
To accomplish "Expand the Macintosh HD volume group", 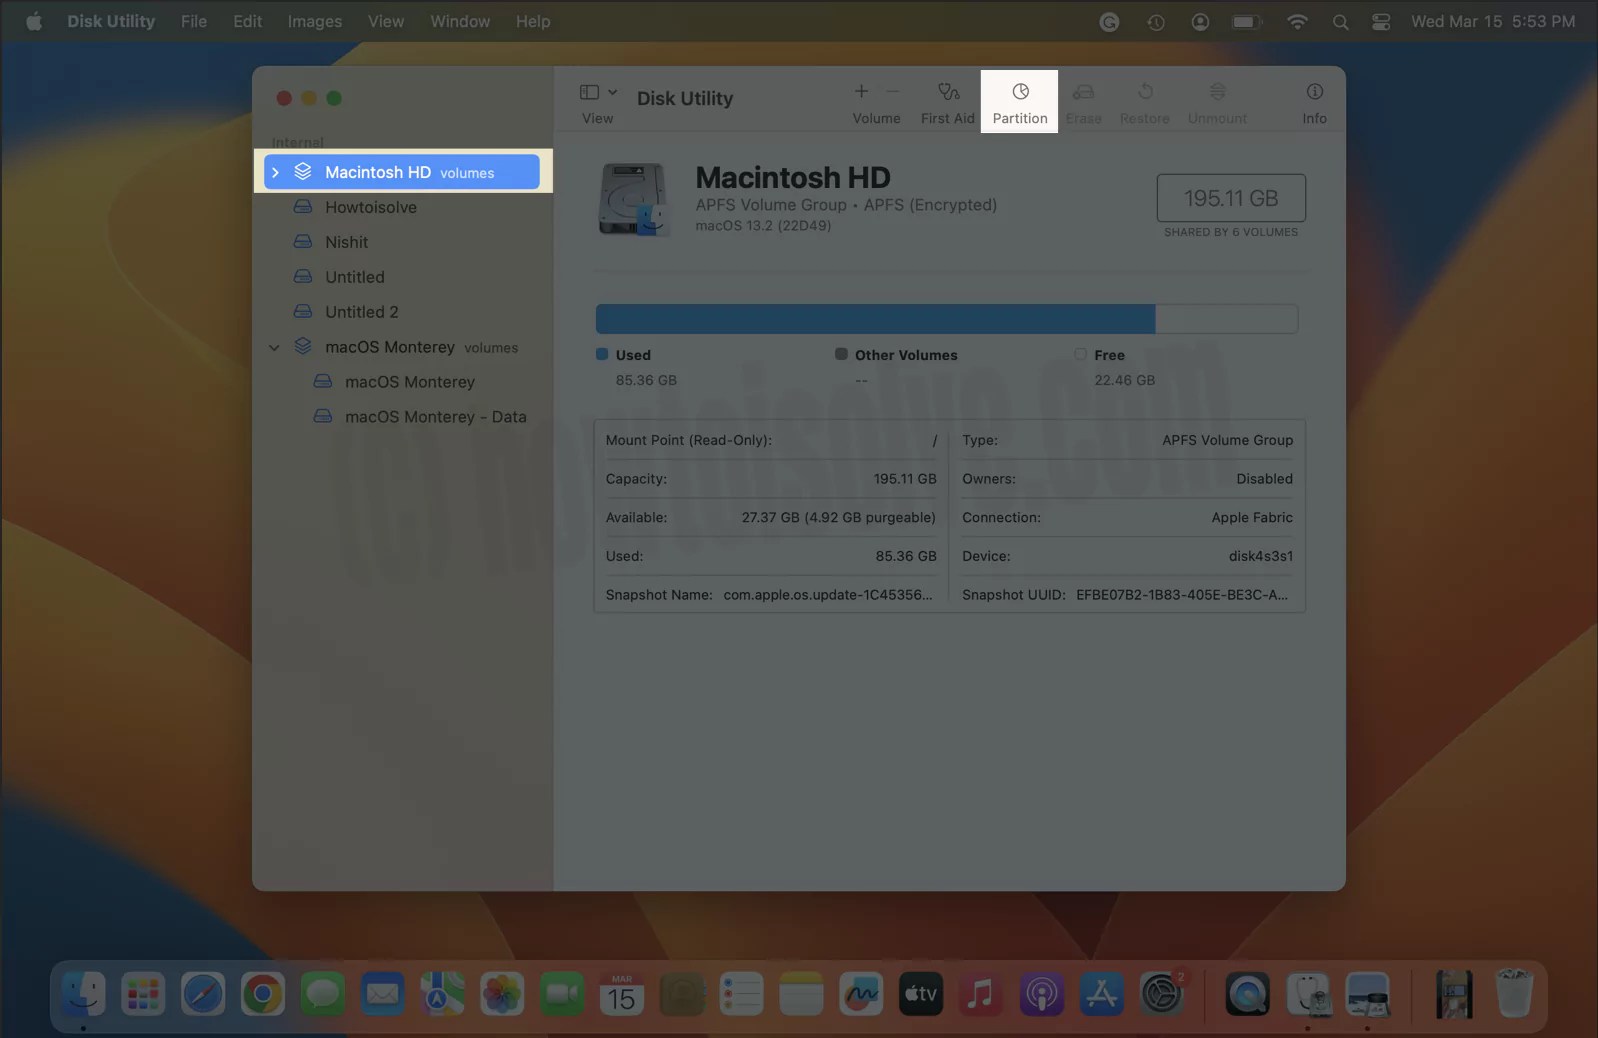I will click(x=275, y=172).
